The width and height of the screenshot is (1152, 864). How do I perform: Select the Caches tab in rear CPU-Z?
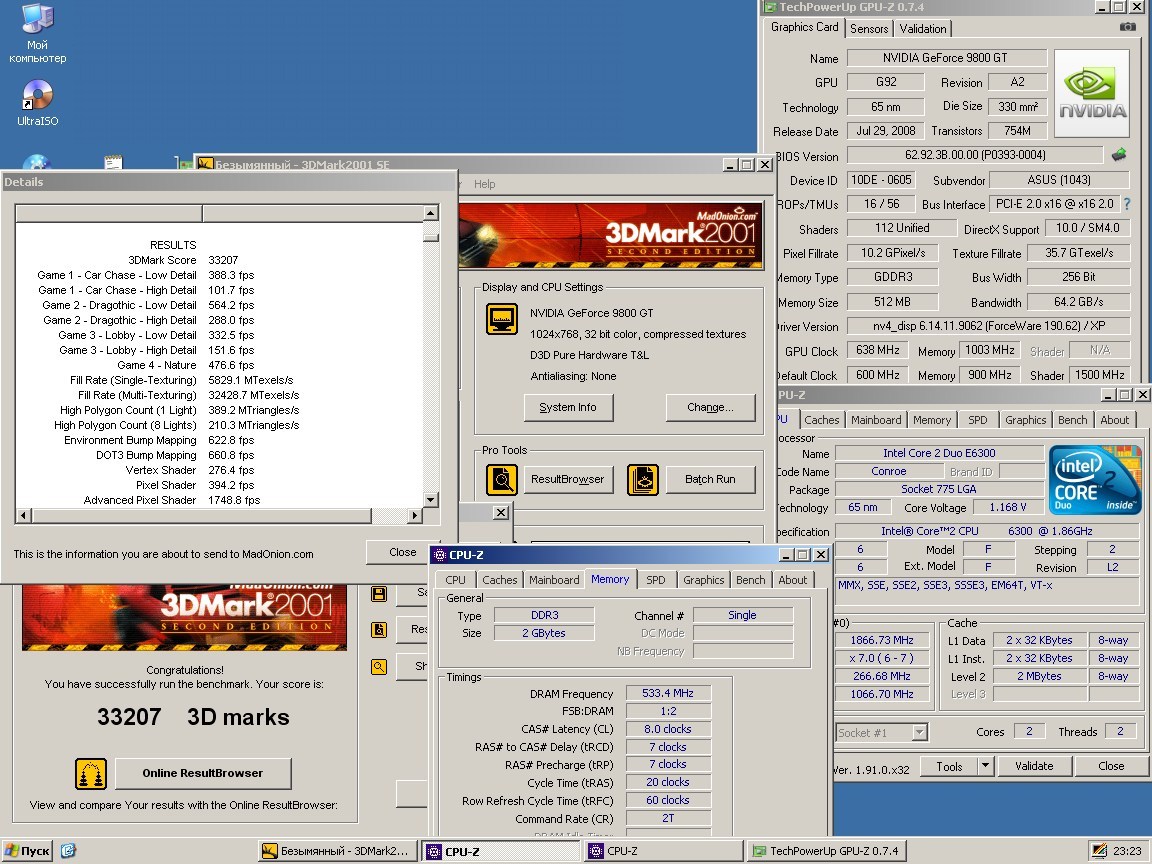821,420
